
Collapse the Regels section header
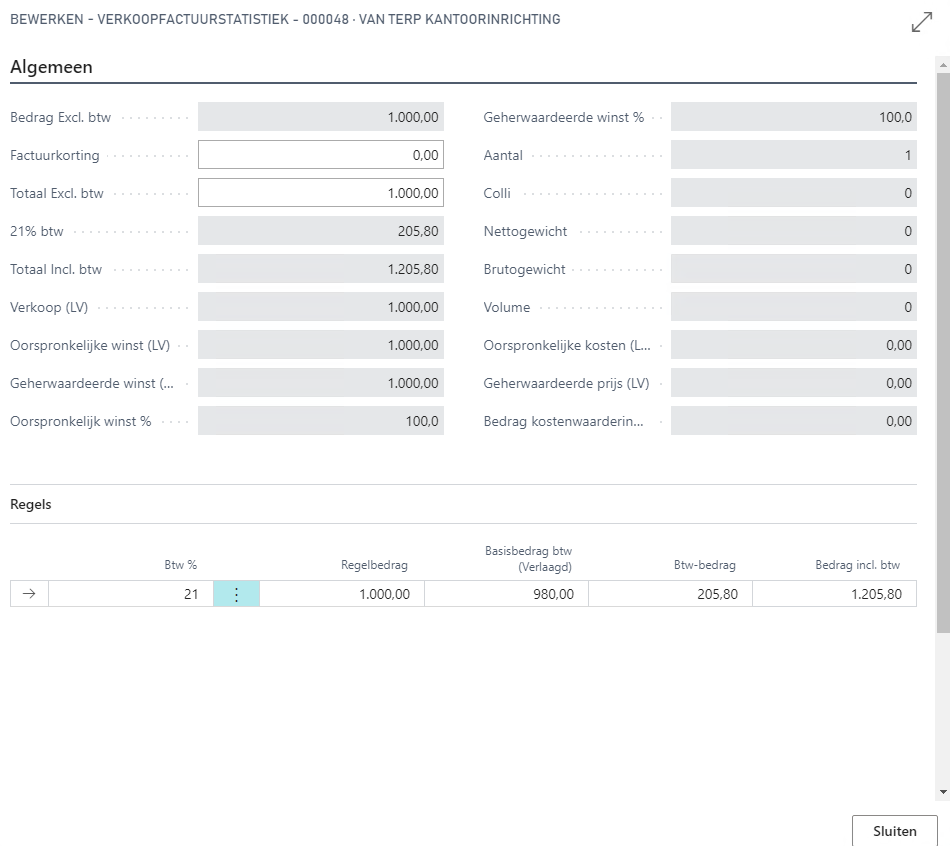click(x=31, y=504)
